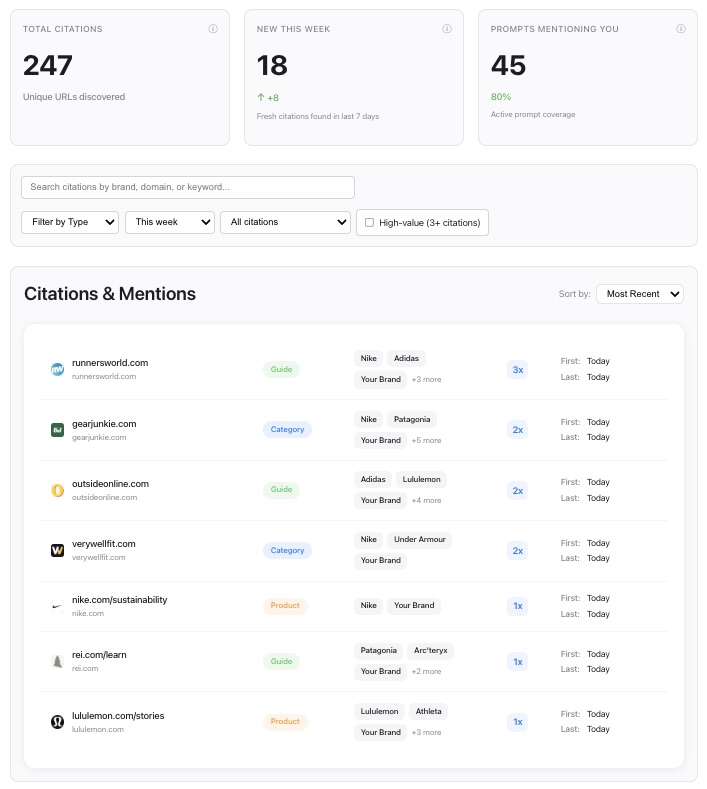The image size is (707, 789).
Task: Click Guide tag on rei.com/learn row
Action: (x=281, y=661)
